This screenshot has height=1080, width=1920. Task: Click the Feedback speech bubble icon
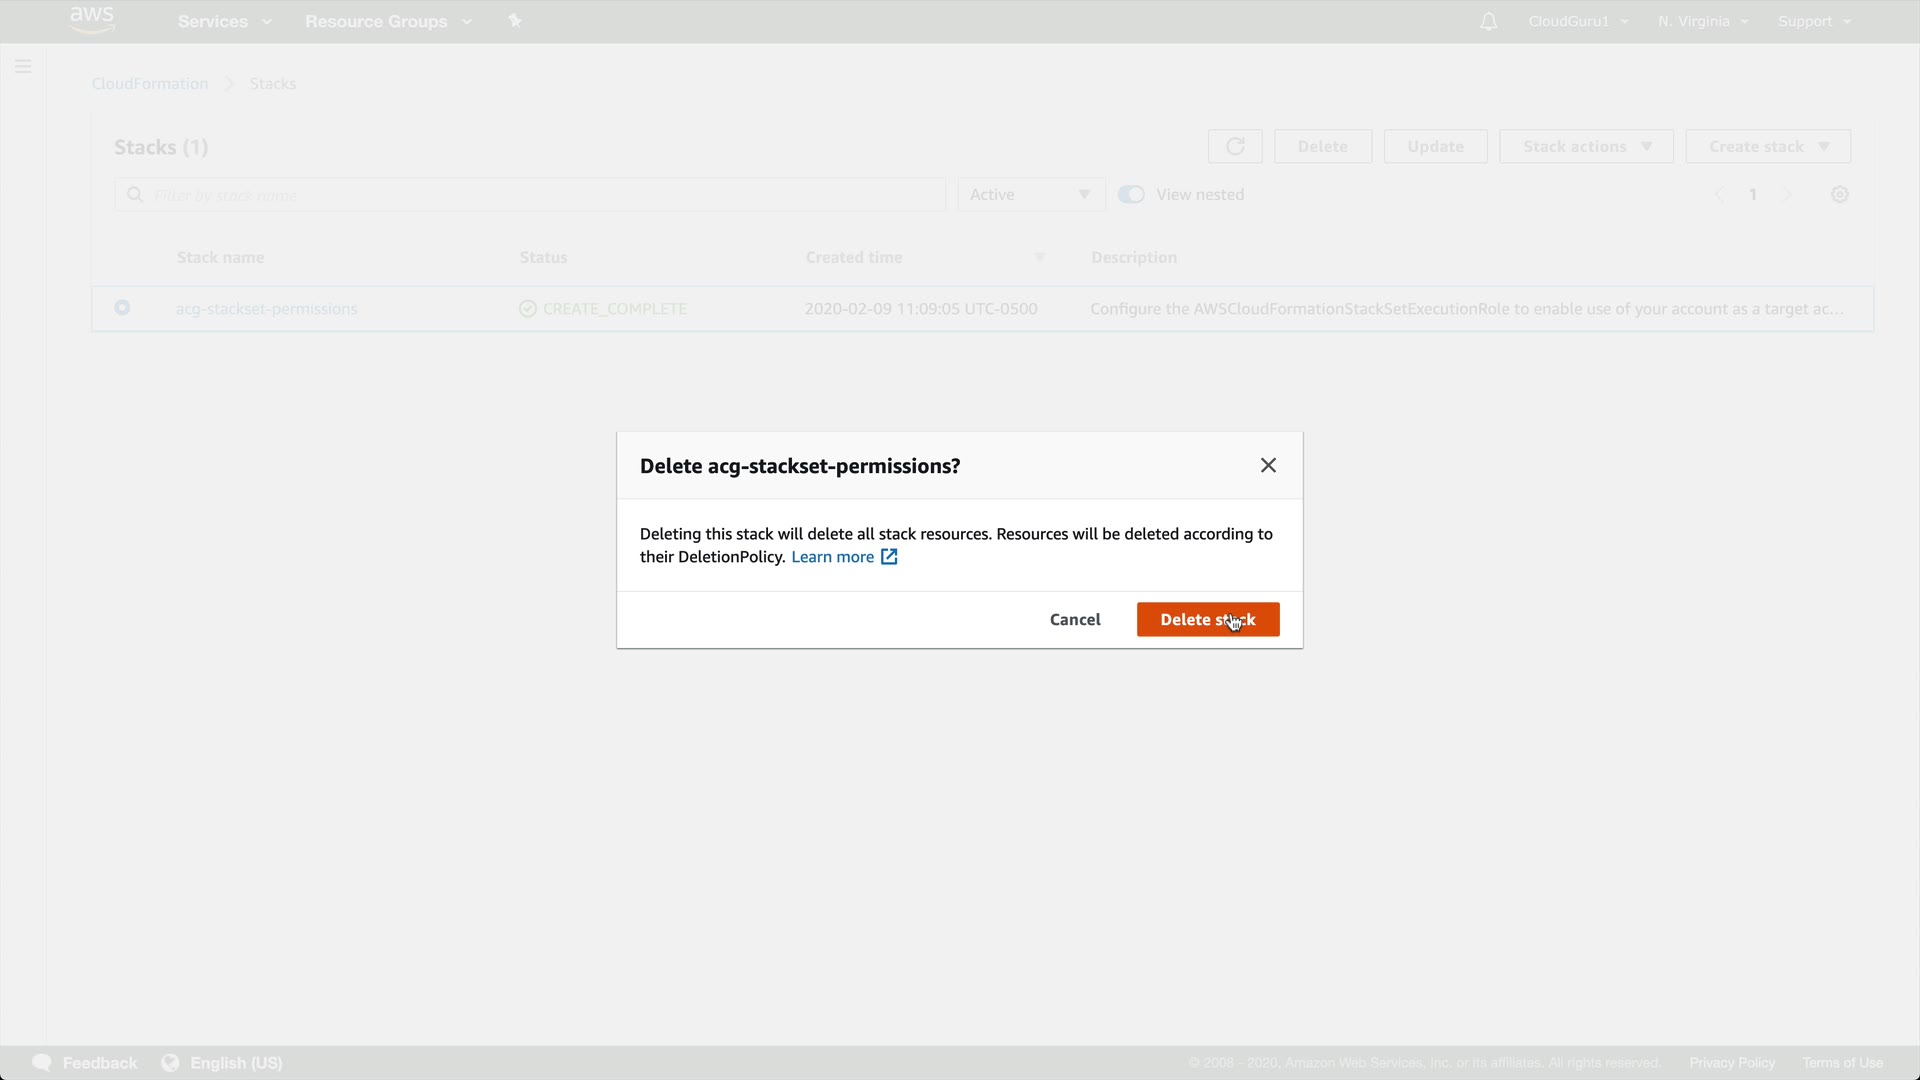[42, 1062]
